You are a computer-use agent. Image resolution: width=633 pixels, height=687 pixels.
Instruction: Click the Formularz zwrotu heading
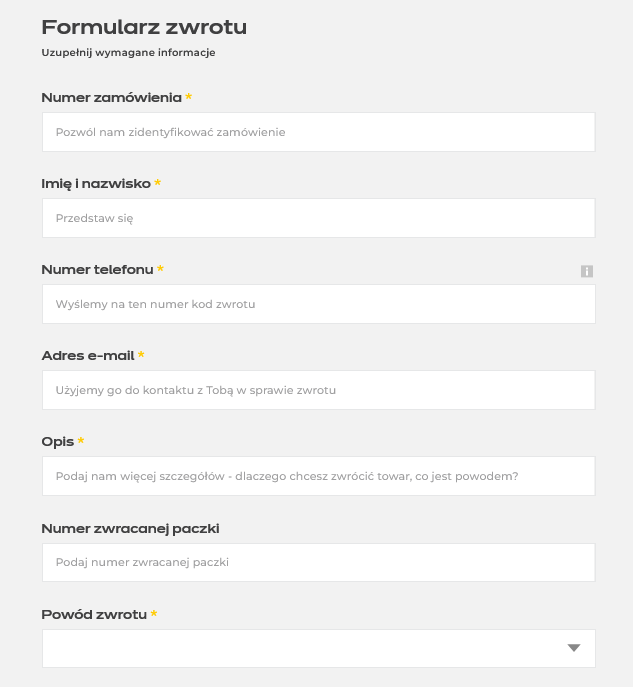coord(144,27)
